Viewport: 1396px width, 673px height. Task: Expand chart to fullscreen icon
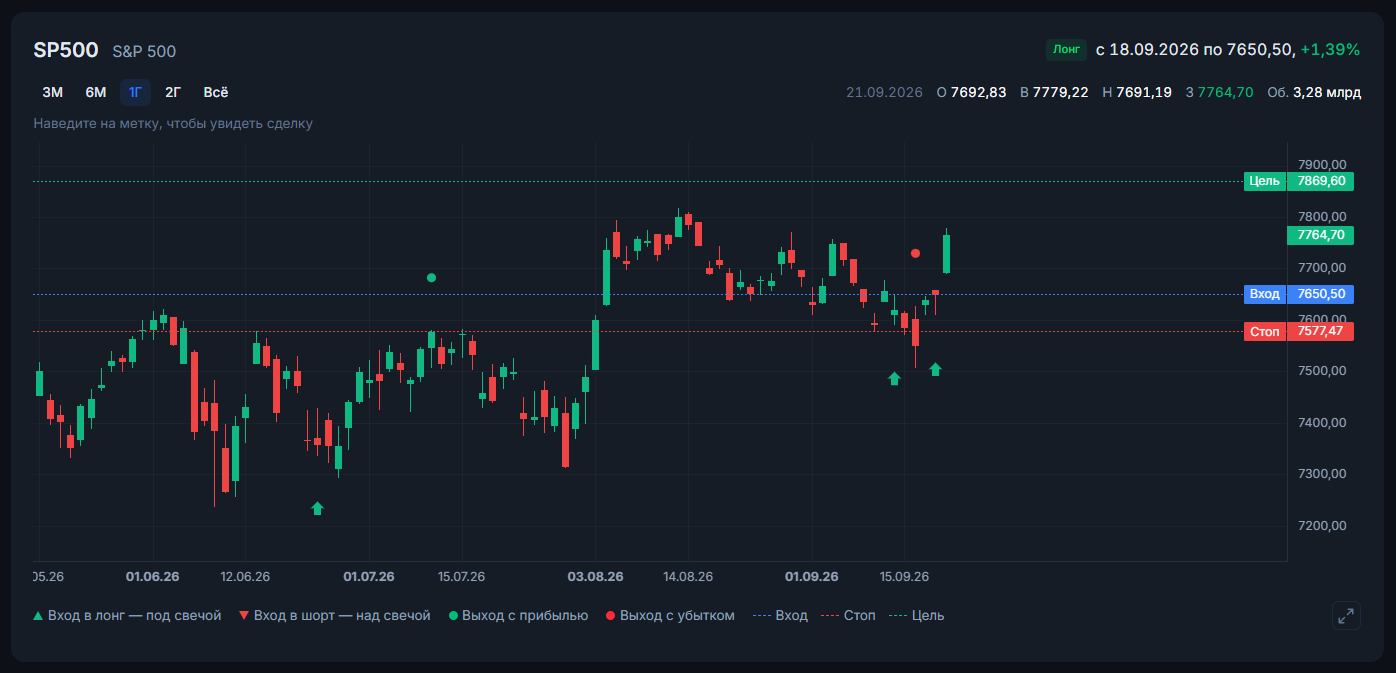point(1347,615)
